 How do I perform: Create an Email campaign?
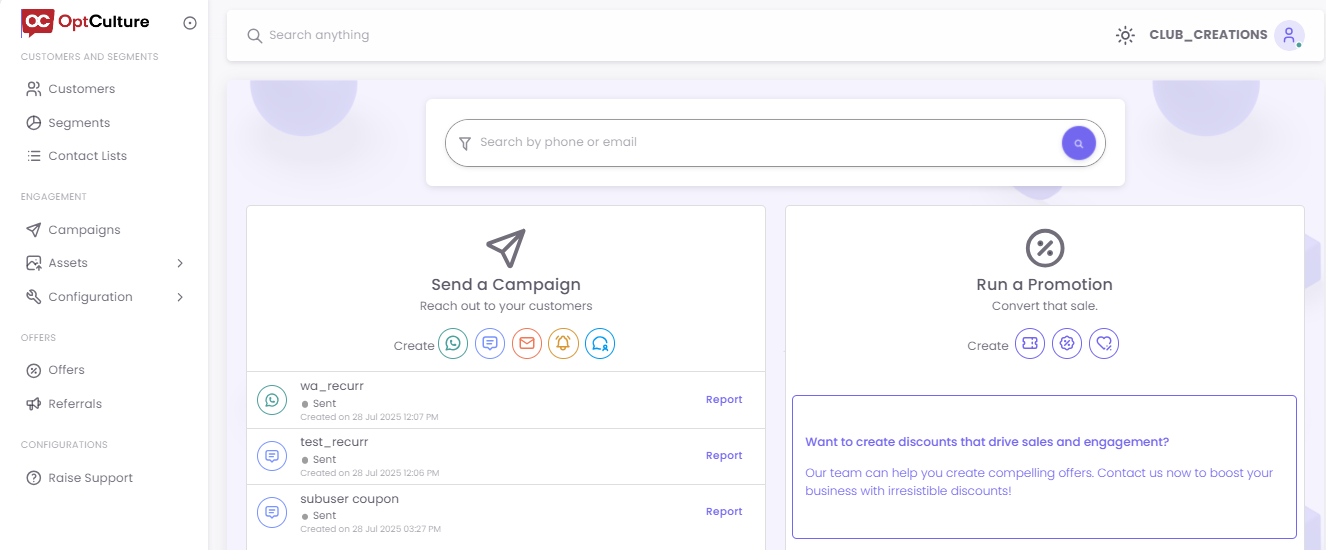pos(527,344)
